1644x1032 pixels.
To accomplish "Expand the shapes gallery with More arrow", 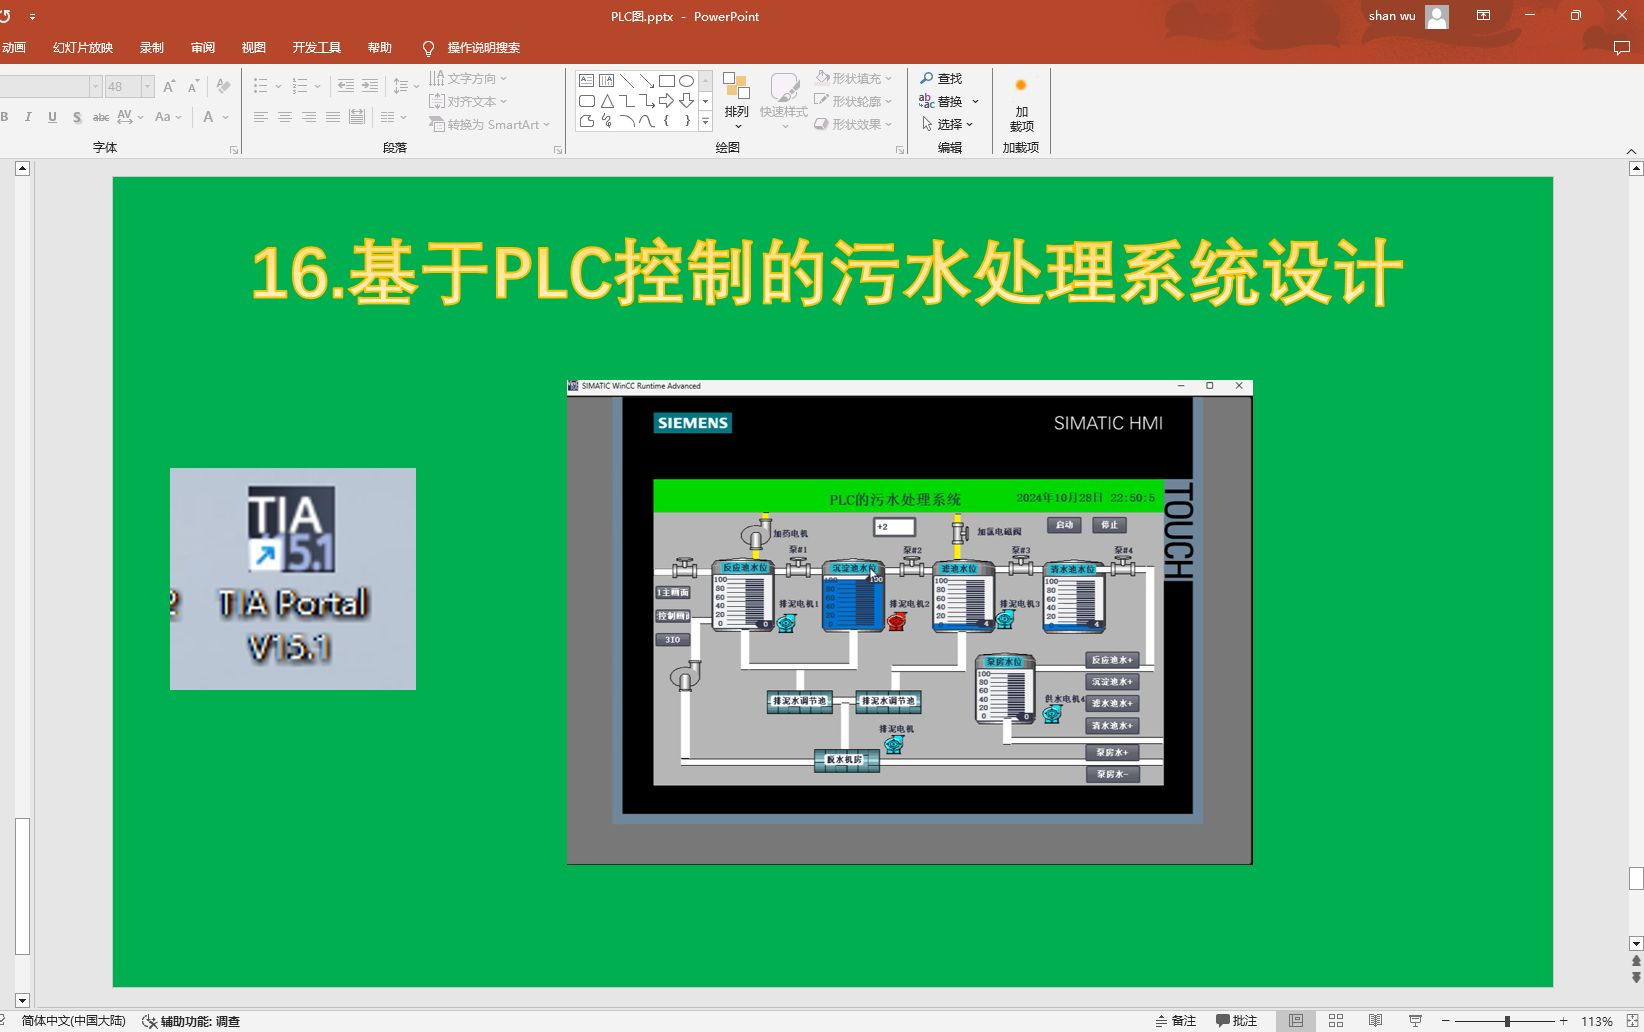I will 705,121.
